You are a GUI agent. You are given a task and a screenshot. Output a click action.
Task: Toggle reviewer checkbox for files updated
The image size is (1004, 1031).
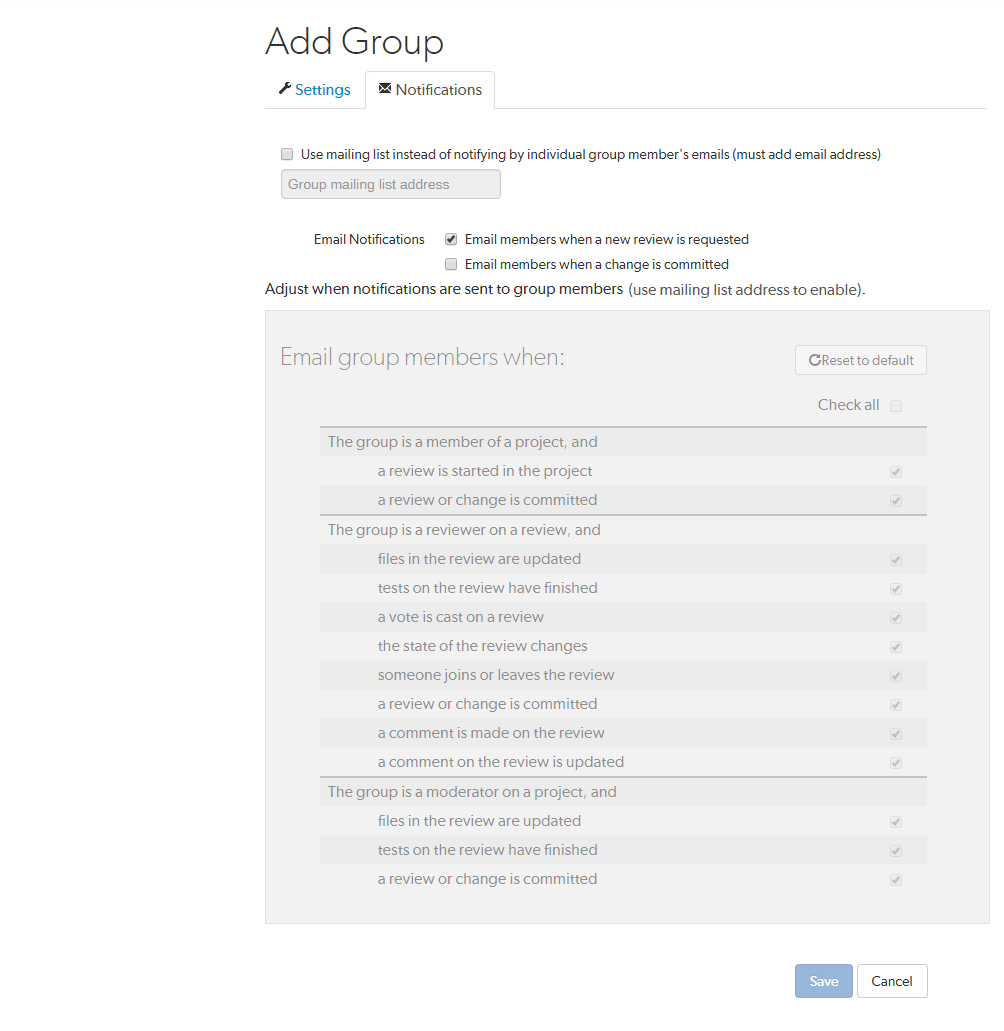click(895, 559)
